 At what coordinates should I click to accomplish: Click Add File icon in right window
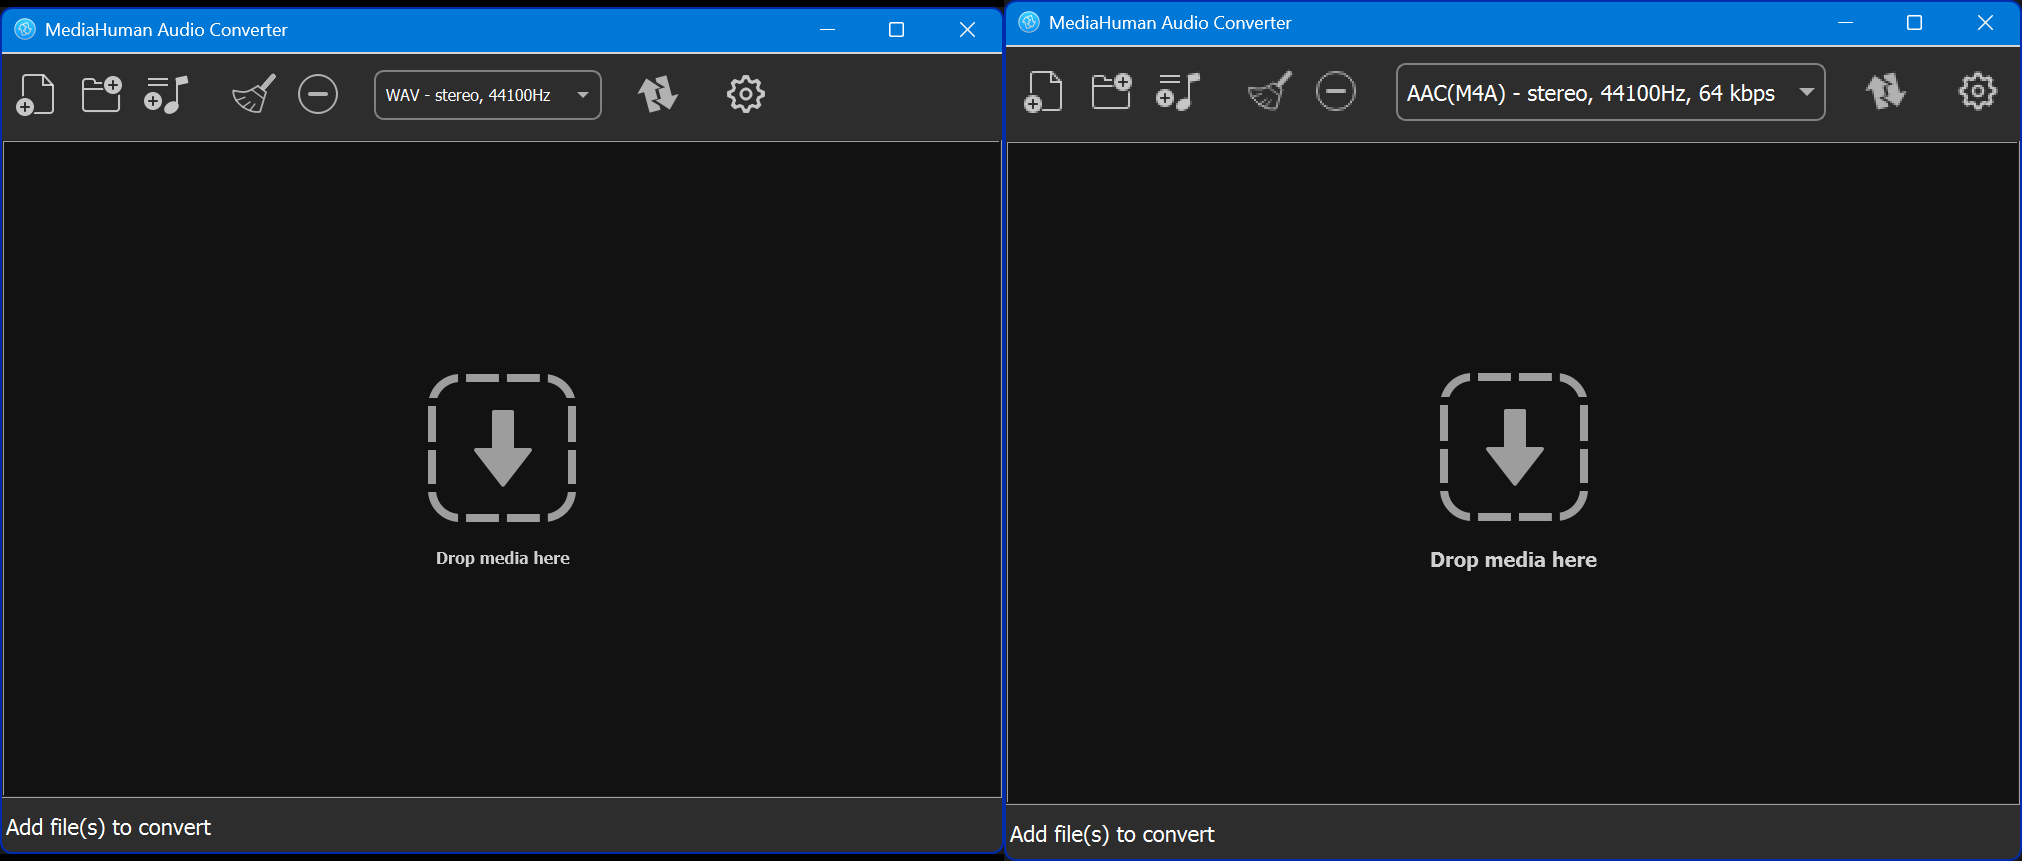click(x=1043, y=92)
